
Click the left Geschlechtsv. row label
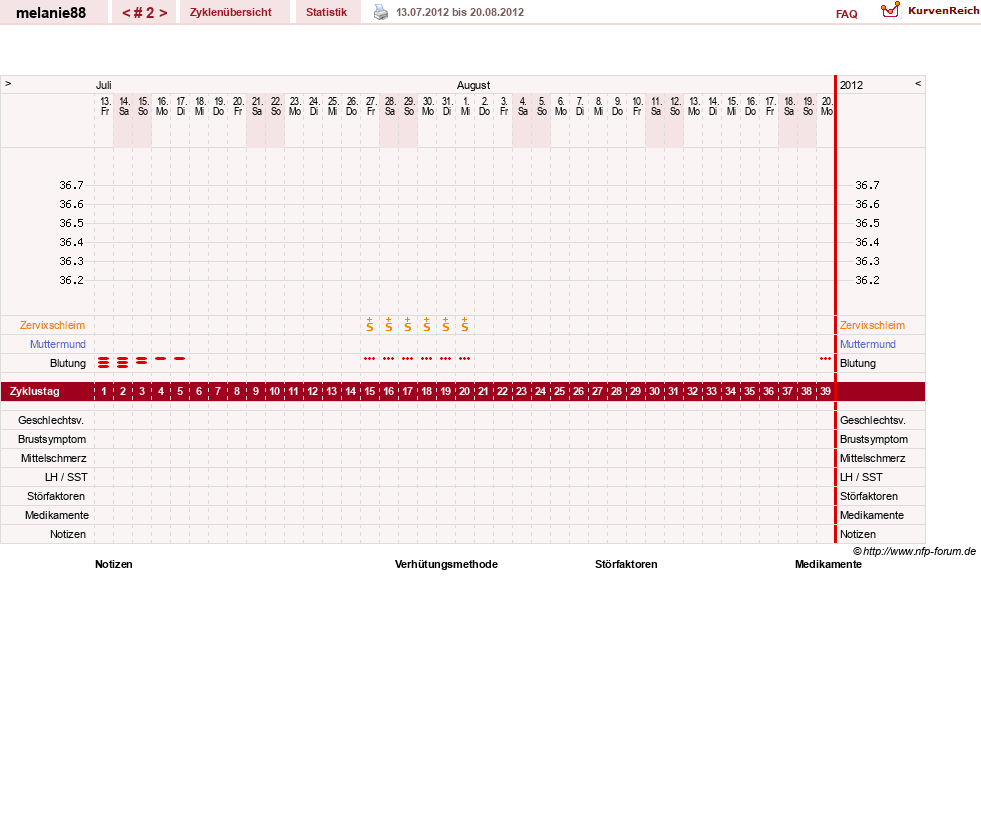[51, 420]
